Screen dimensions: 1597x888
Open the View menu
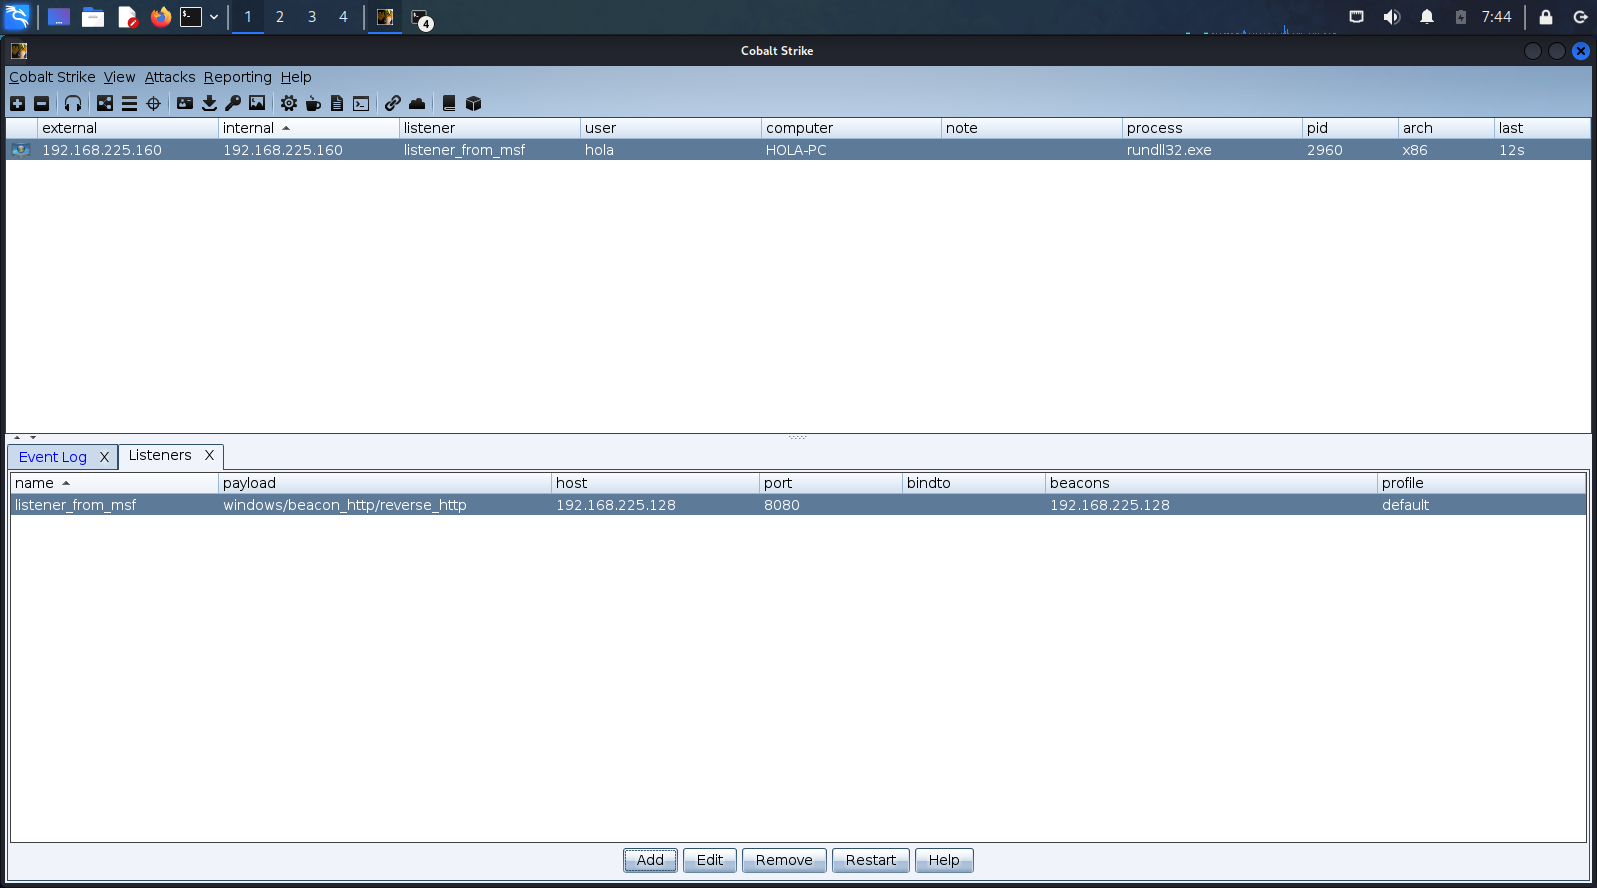119,77
